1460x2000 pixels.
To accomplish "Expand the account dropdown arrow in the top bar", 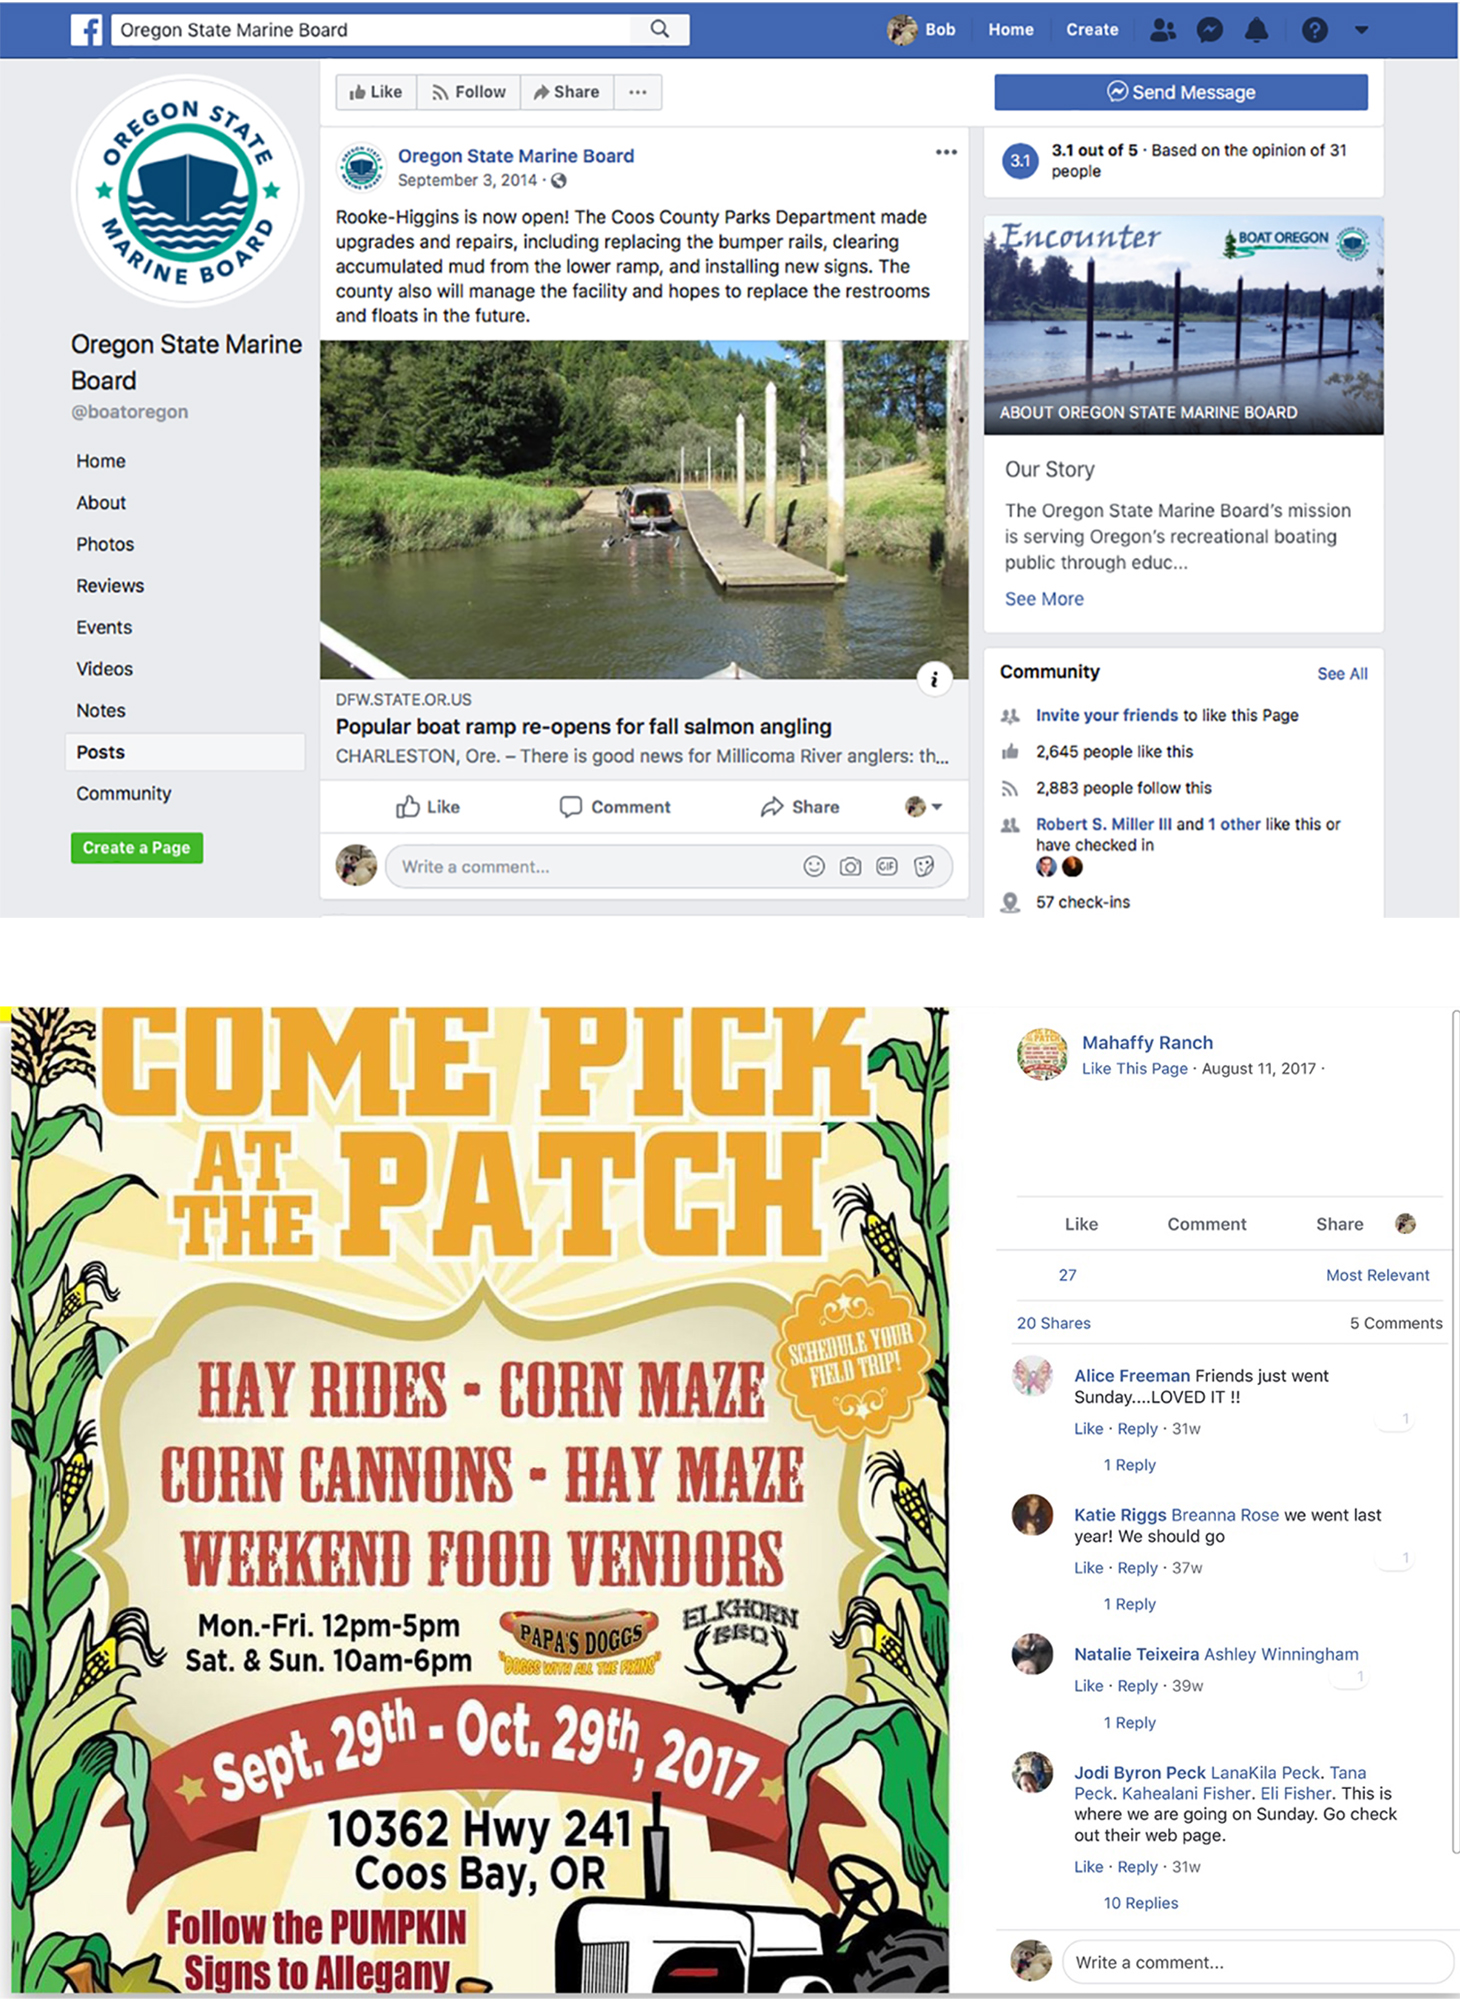I will (x=1361, y=30).
